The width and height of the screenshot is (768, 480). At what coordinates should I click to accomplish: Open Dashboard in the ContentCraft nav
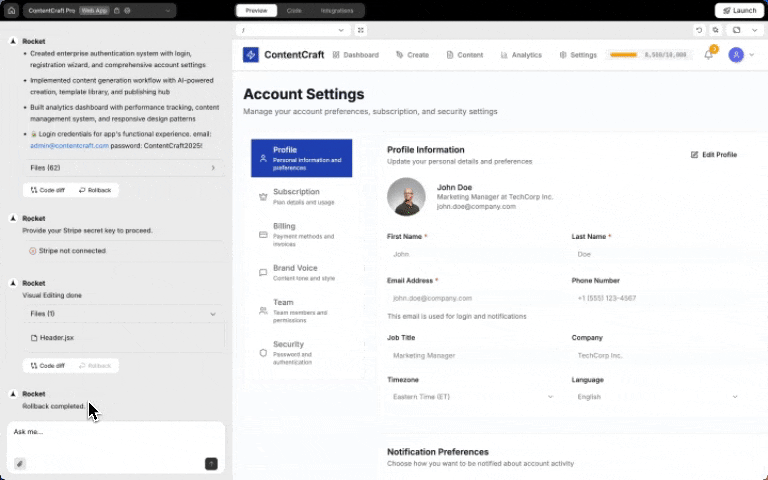tap(356, 55)
